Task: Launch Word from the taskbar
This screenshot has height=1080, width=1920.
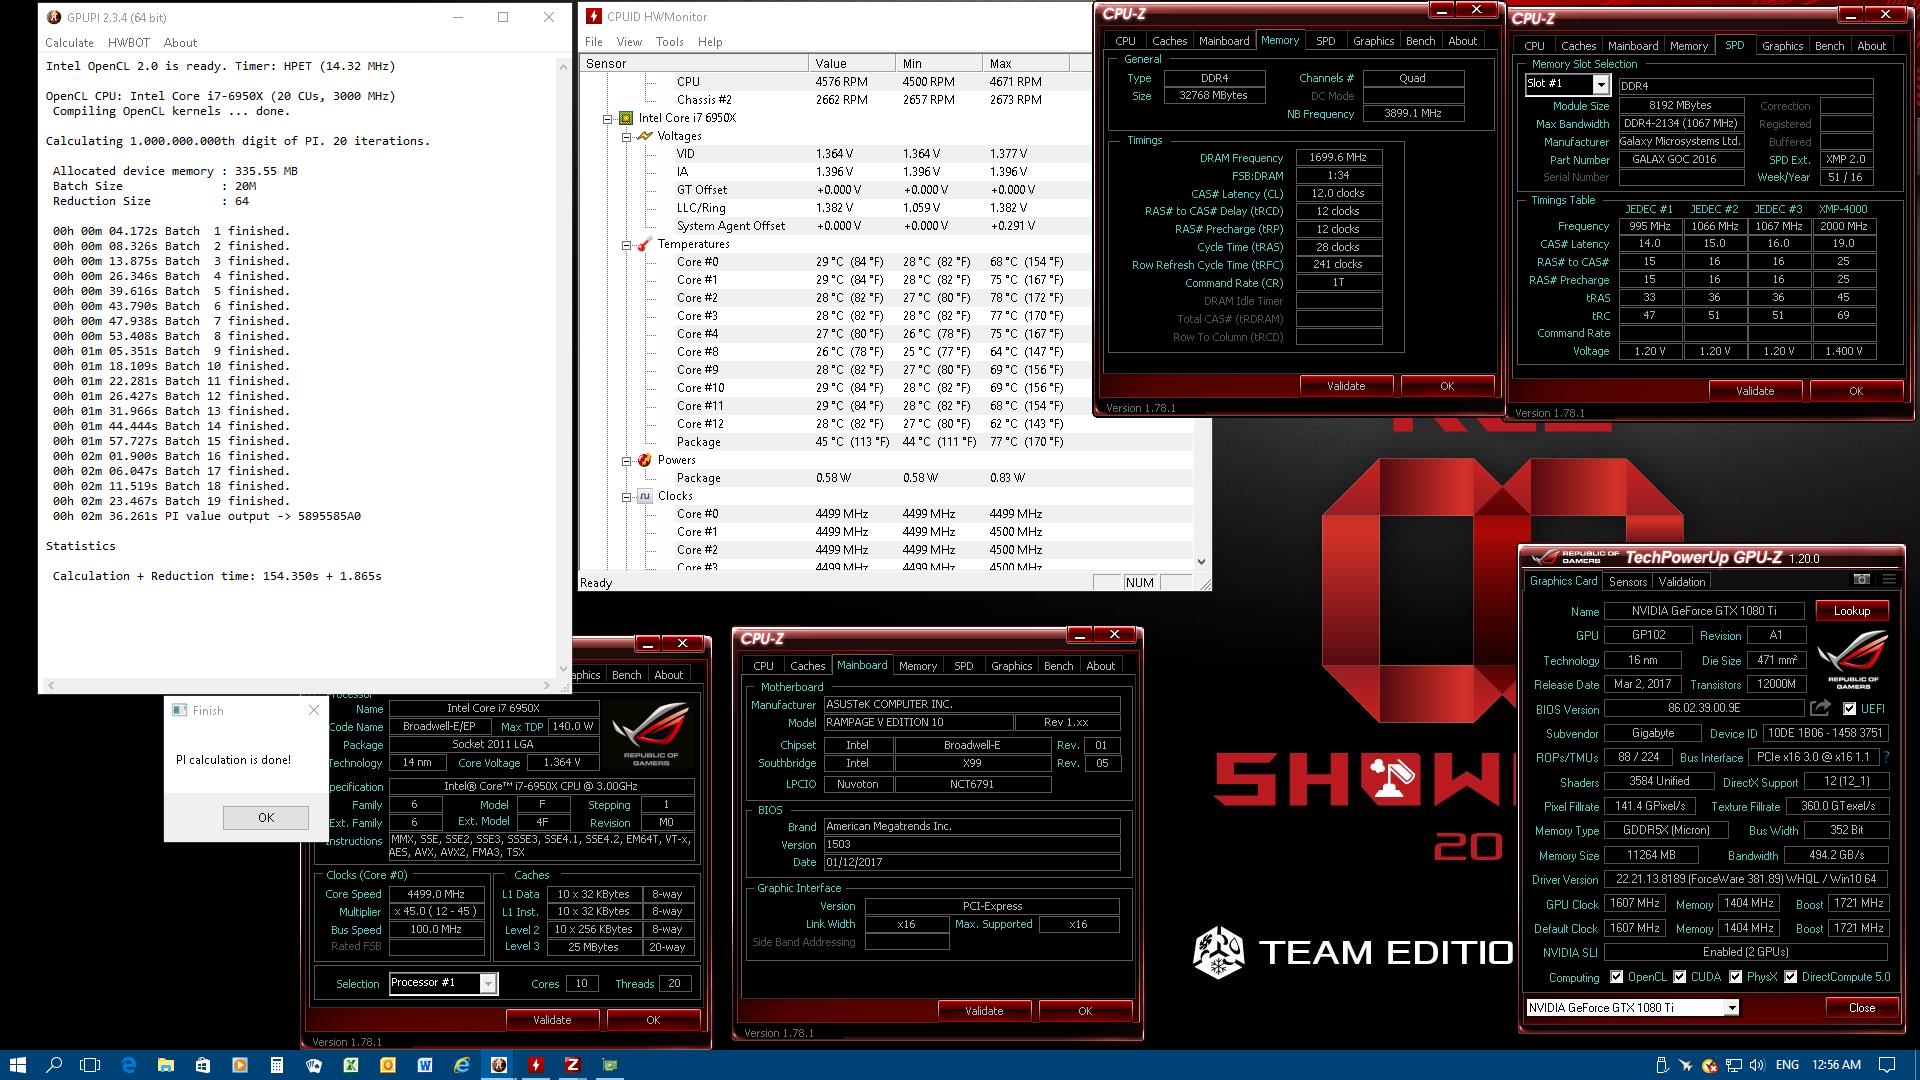Action: tap(425, 1065)
